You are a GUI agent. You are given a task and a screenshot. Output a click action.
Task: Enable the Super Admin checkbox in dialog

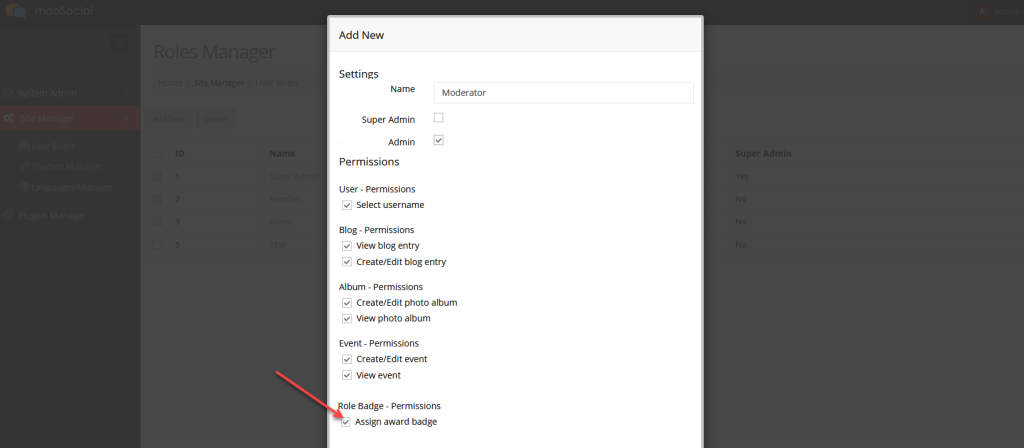[439, 118]
